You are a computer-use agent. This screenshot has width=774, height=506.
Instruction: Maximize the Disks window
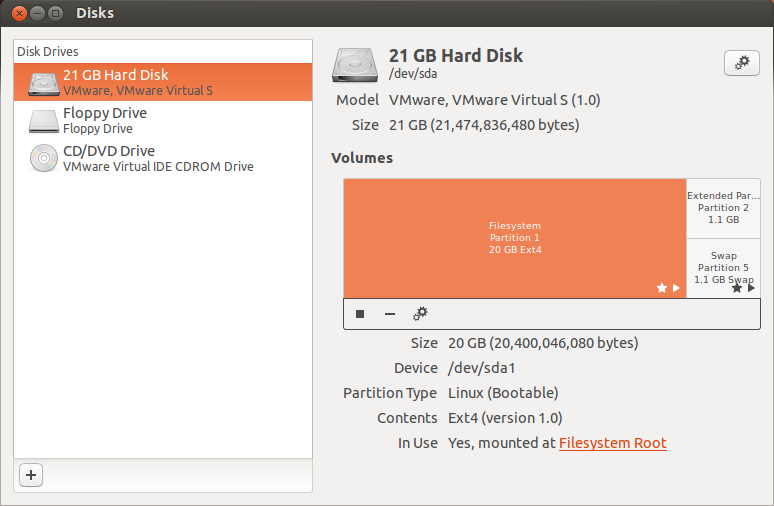coord(54,13)
